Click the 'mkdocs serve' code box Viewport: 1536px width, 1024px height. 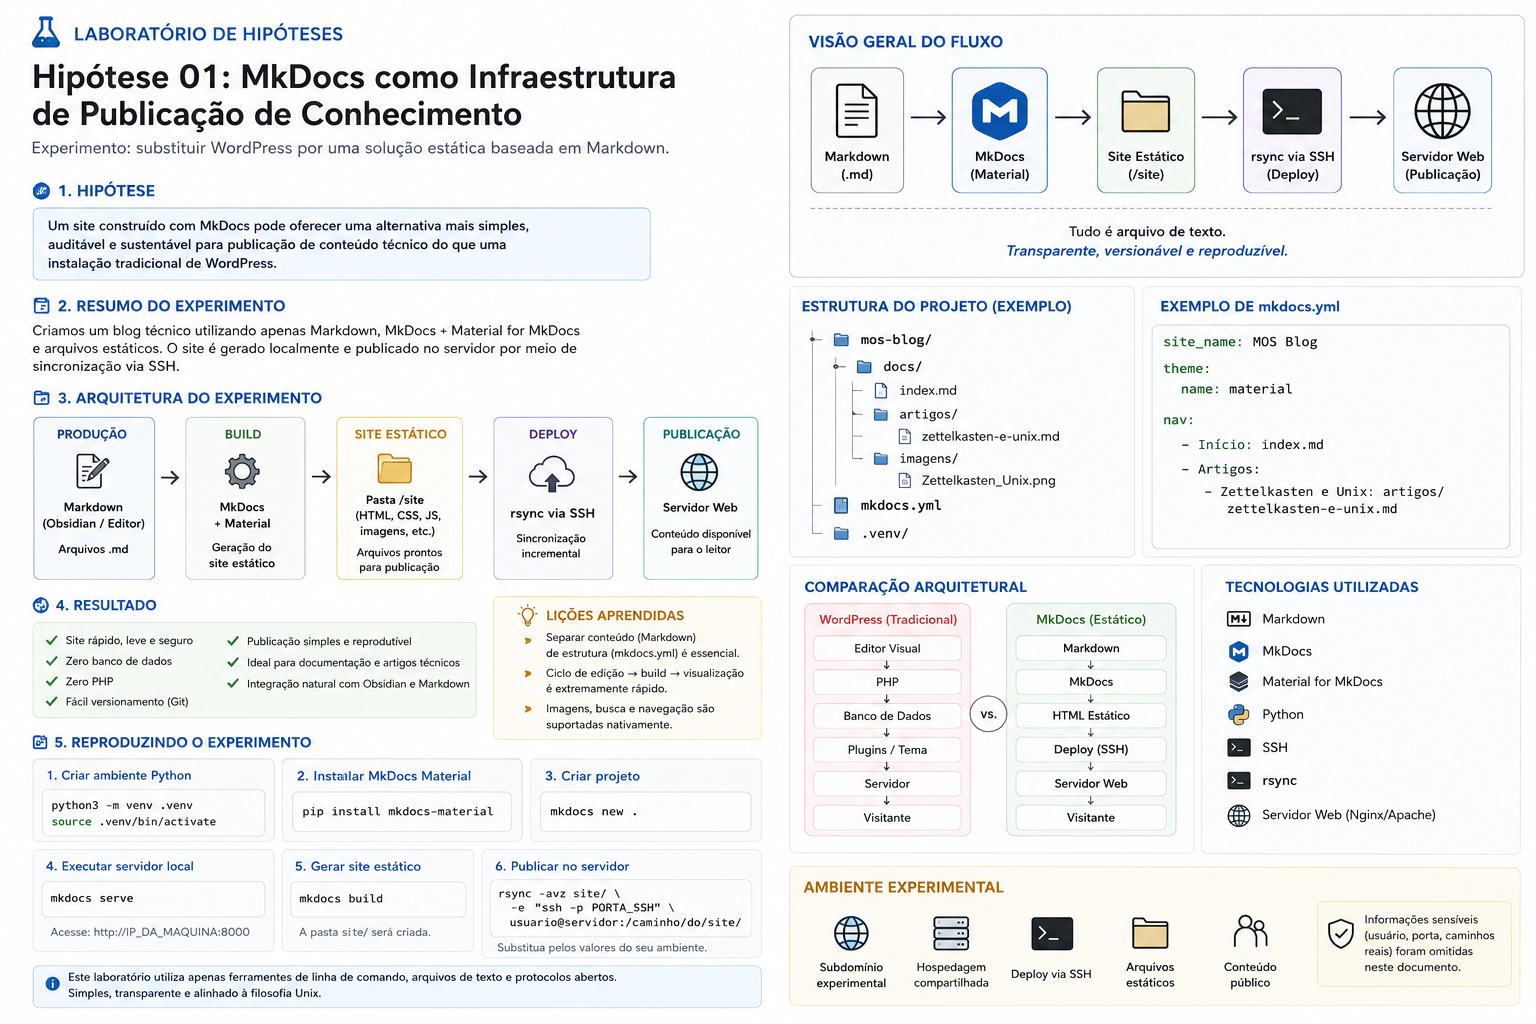click(x=155, y=898)
